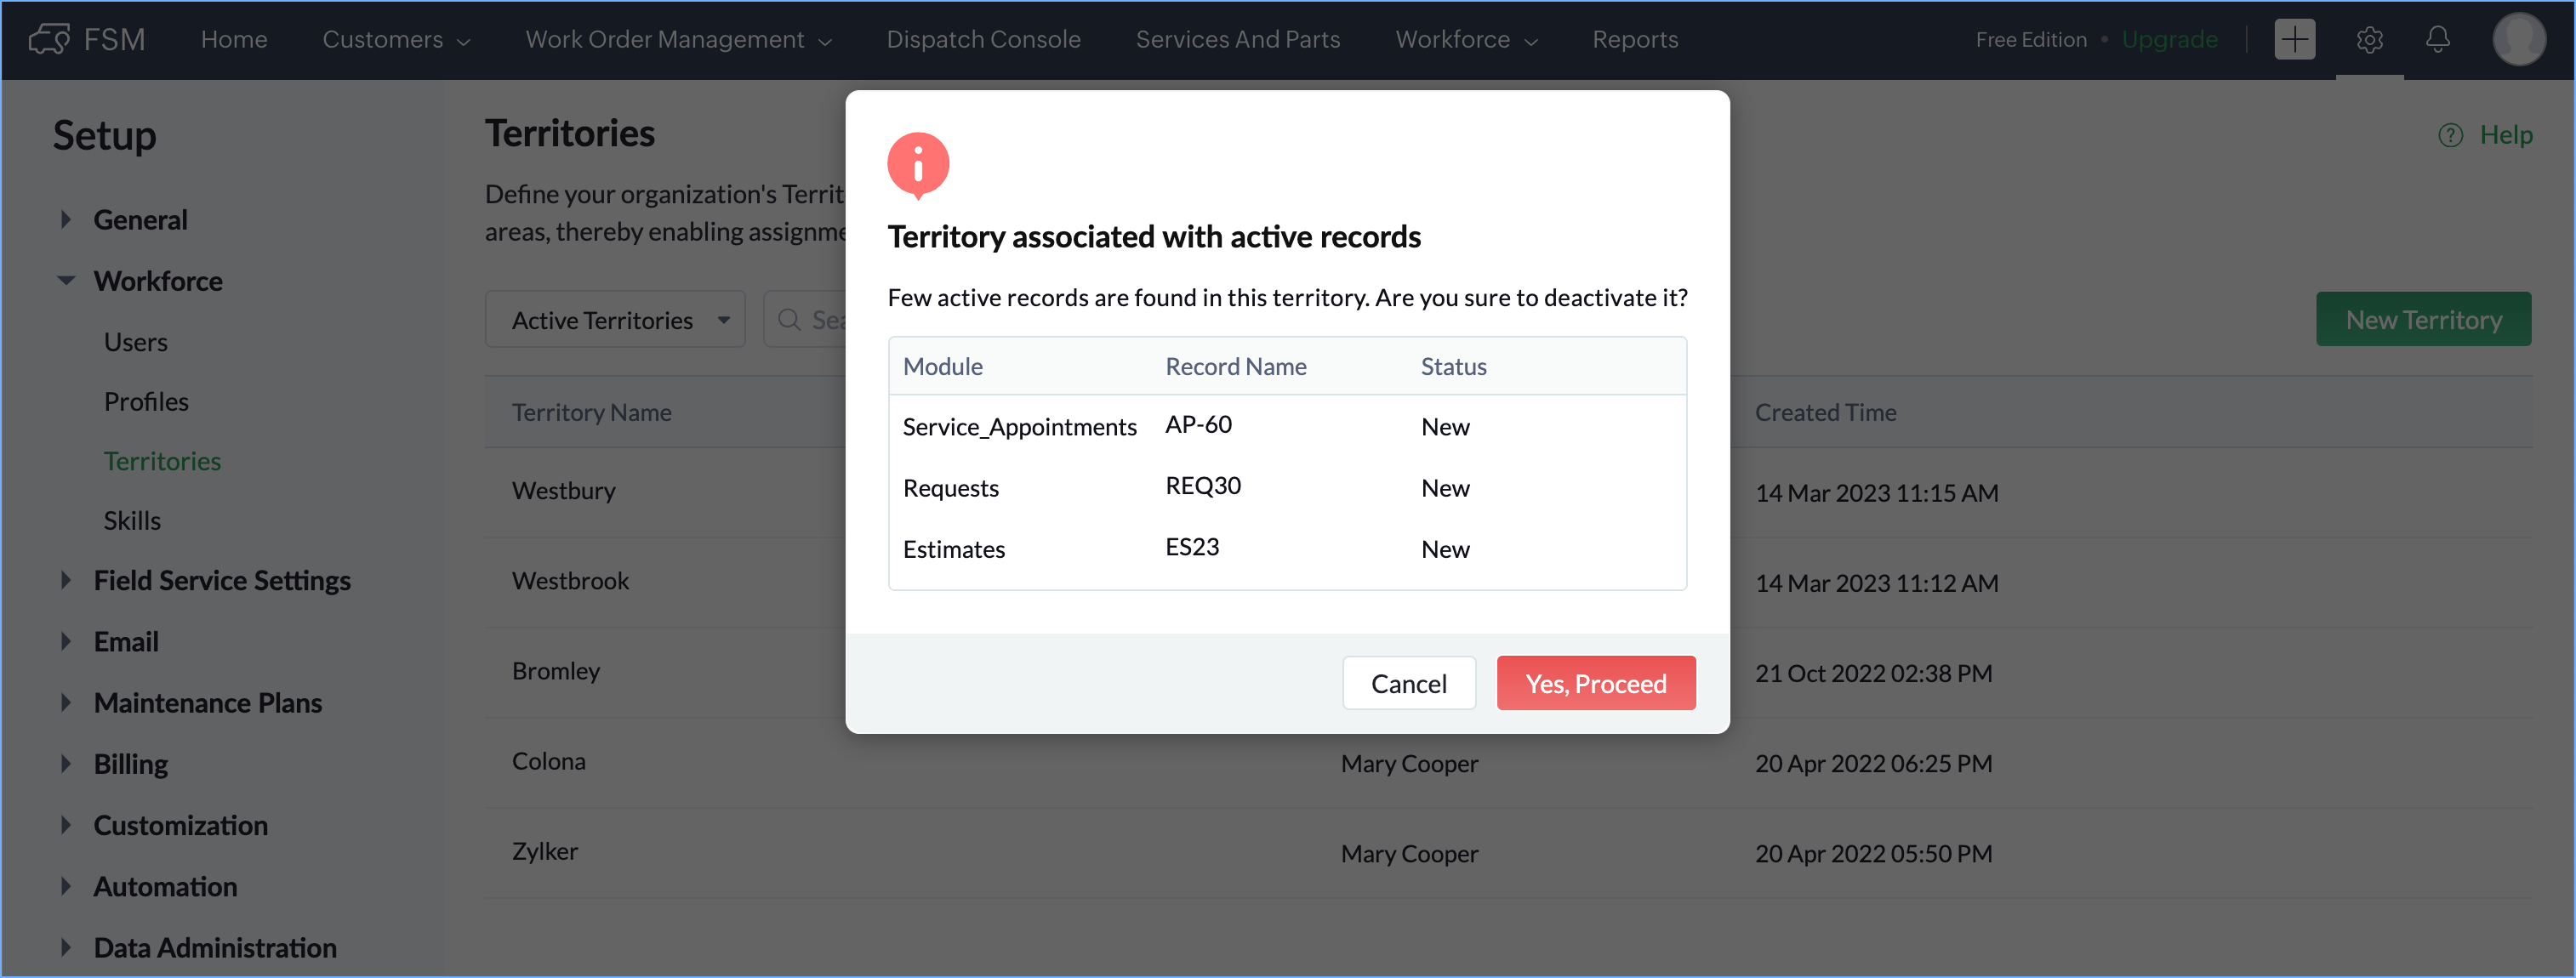Viewport: 2576px width, 978px height.
Task: Expand the General setup section
Action: coord(66,219)
